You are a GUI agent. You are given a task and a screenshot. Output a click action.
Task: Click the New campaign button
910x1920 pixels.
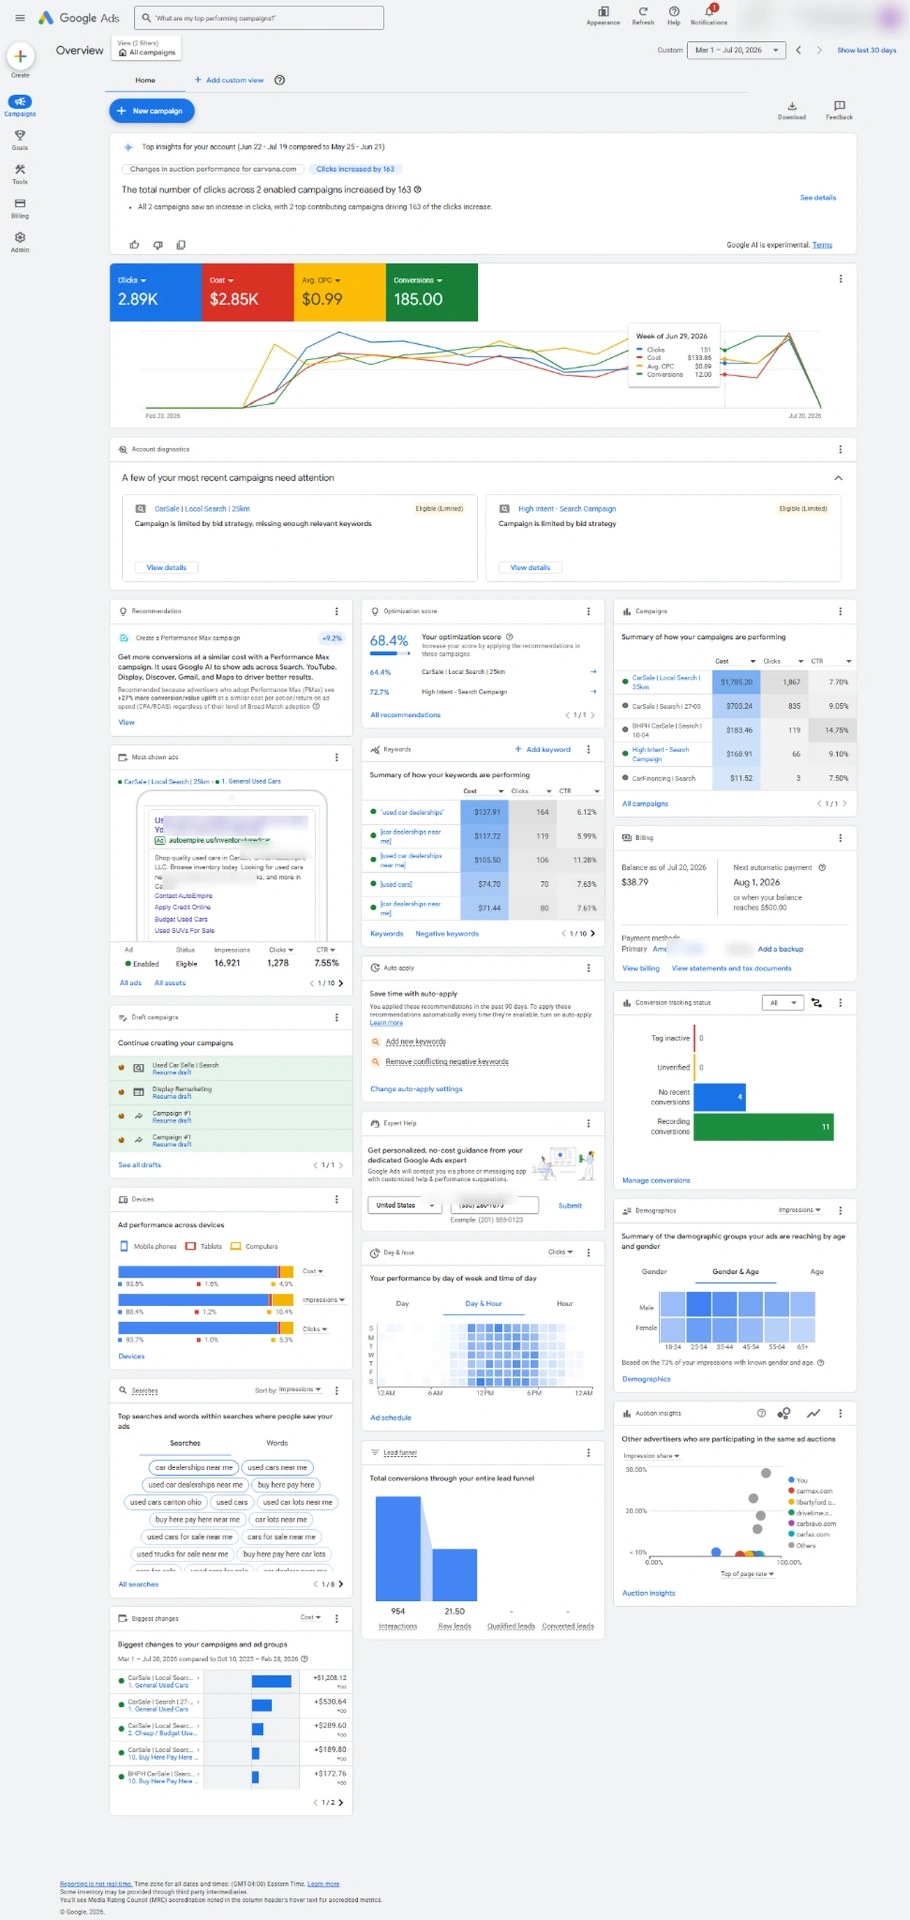151,111
